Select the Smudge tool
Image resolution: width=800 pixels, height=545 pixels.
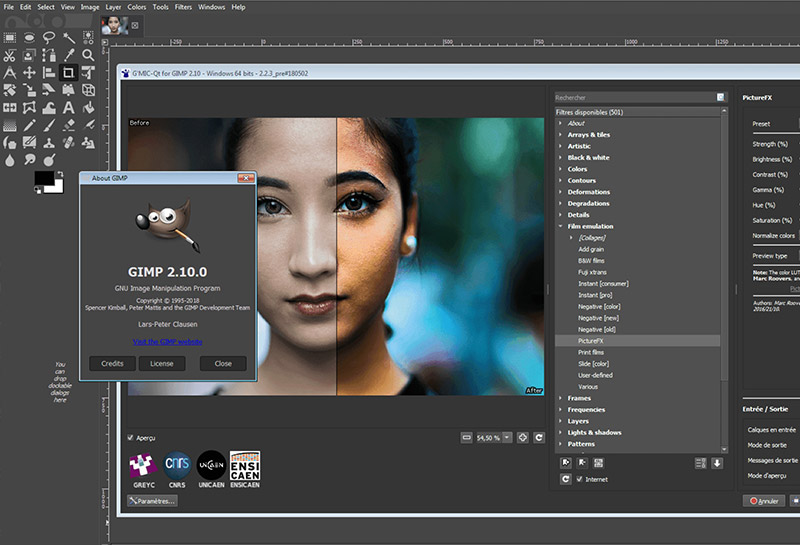tap(29, 160)
